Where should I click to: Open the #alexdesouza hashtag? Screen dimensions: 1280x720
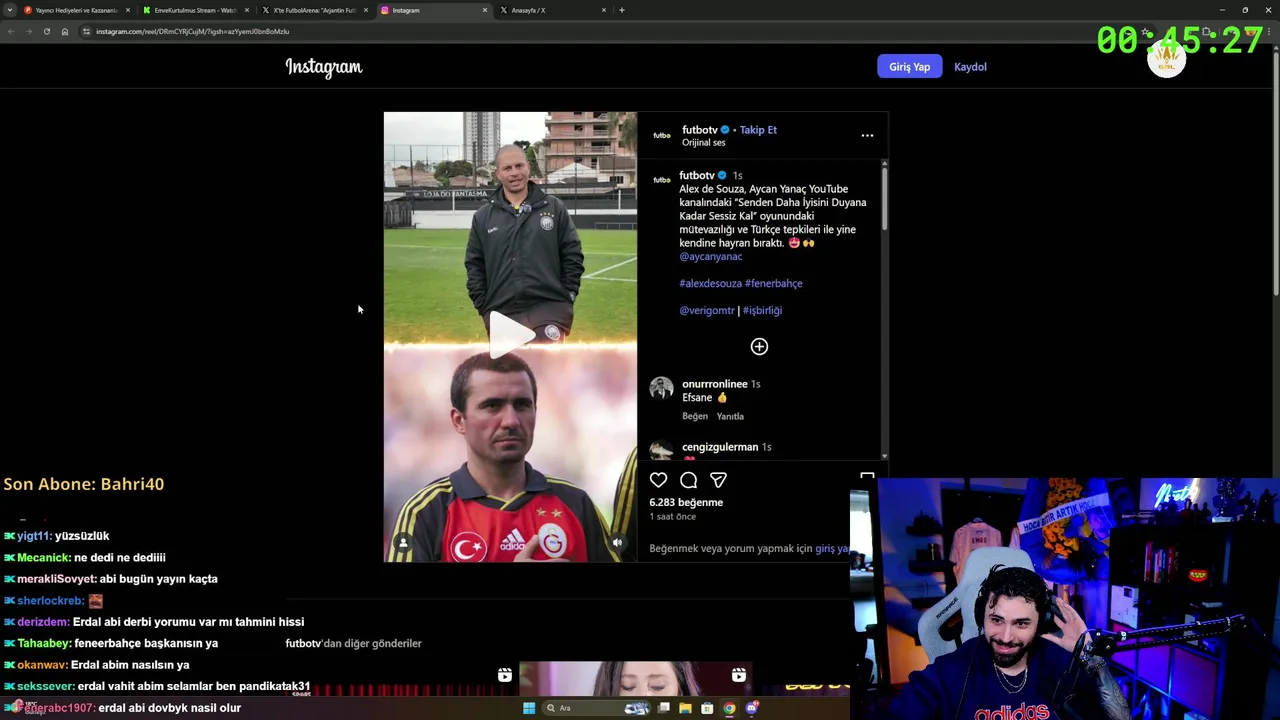710,284
